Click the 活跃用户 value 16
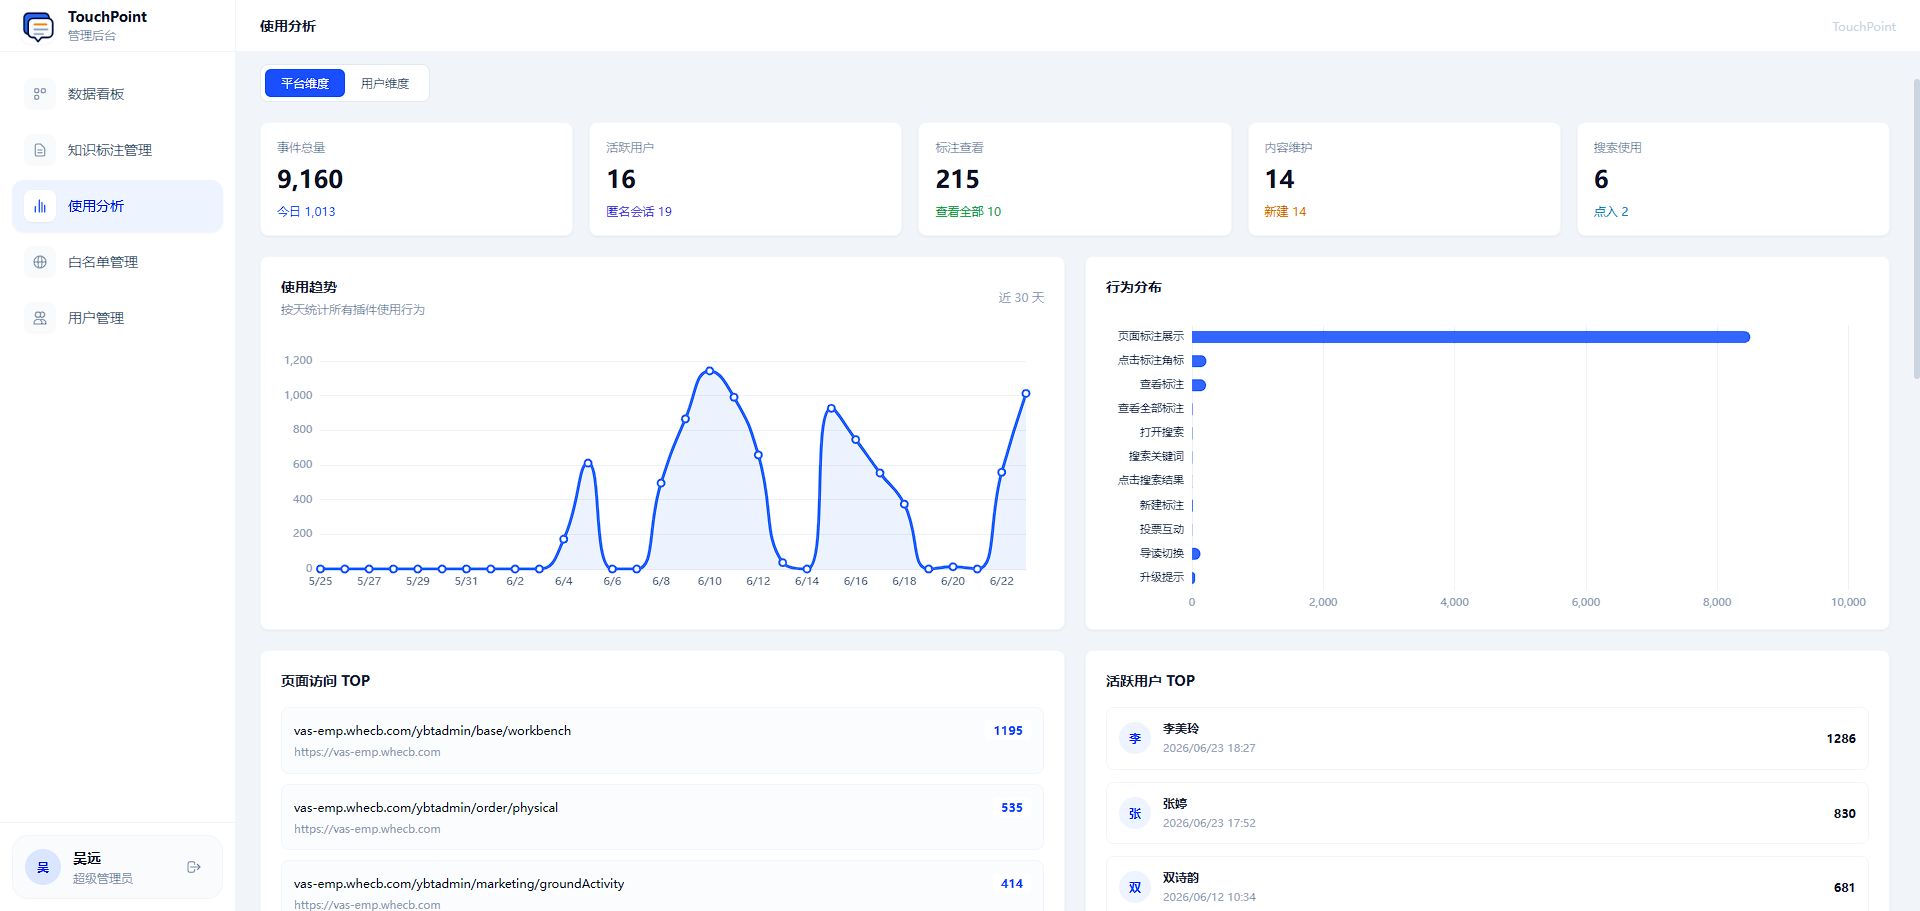 621,179
